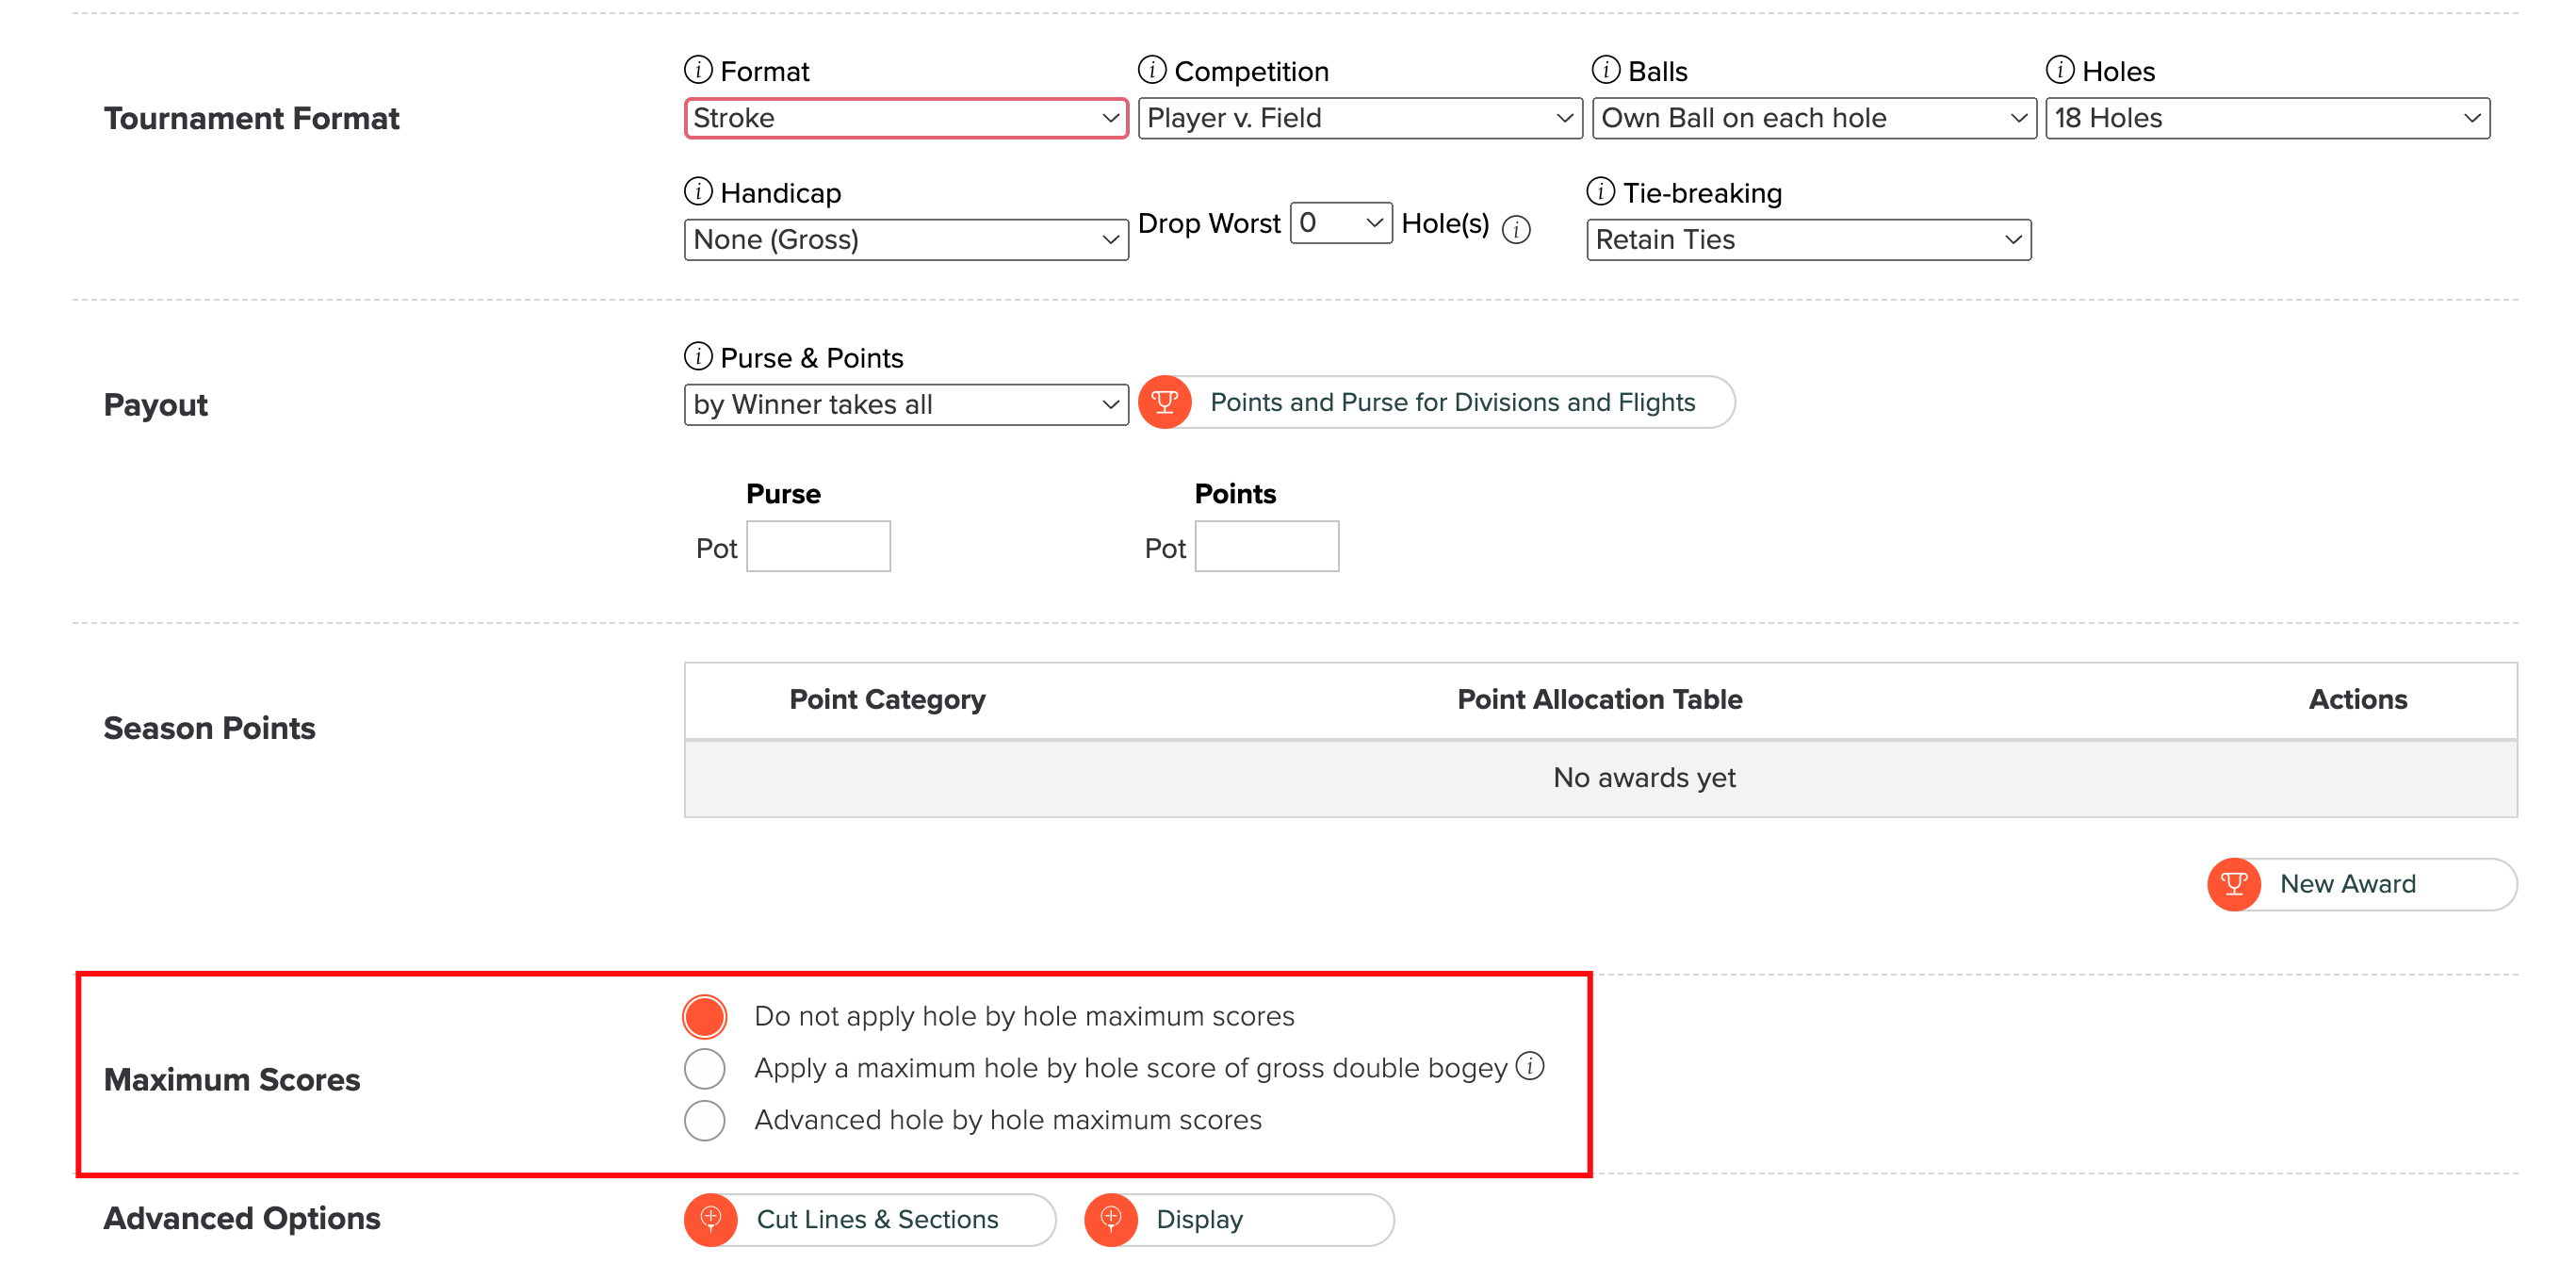Click the golf icon on Cut Lines & Sections
Viewport: 2576px width, 1280px height.
tap(711, 1219)
